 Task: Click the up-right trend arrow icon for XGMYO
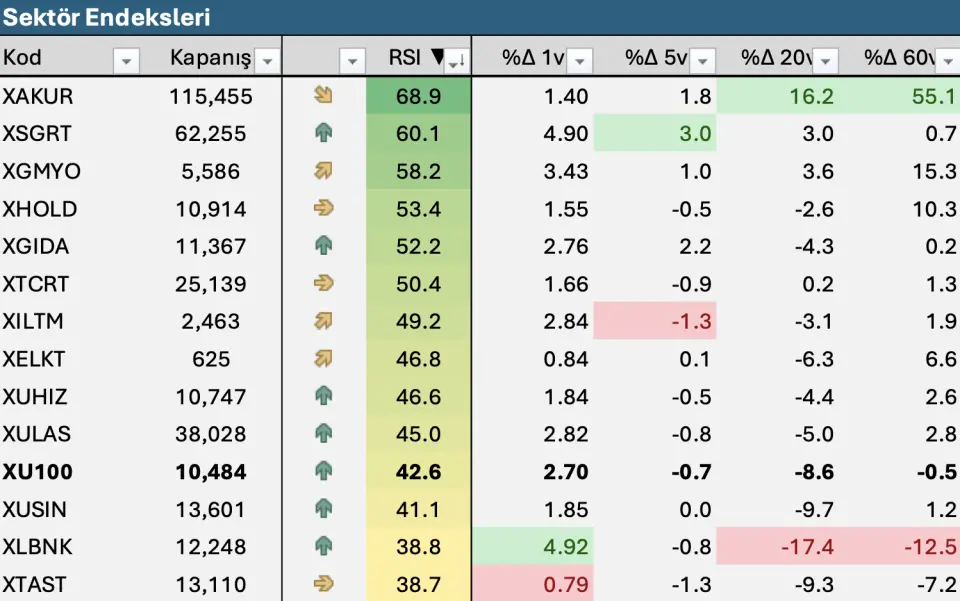point(323,171)
